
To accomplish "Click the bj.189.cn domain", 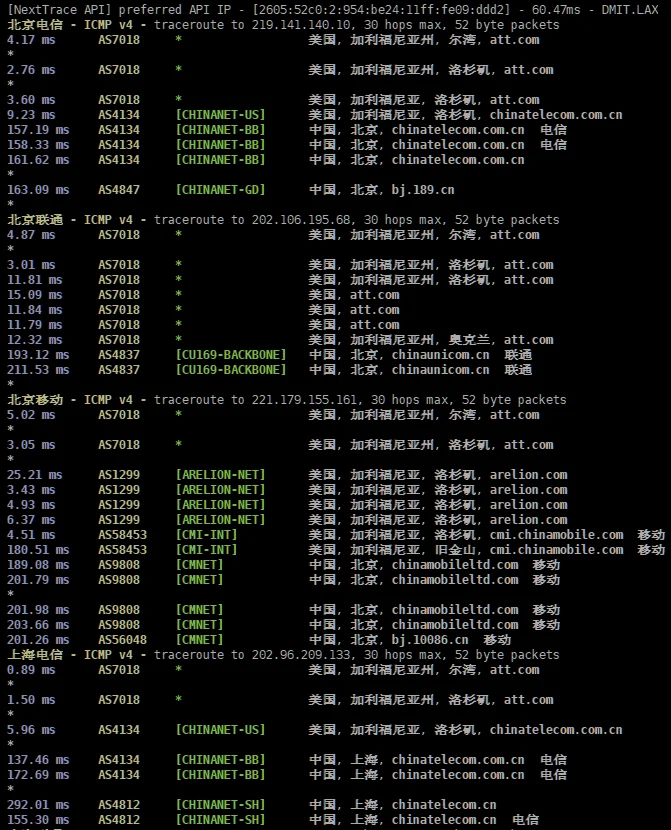I will coord(423,190).
